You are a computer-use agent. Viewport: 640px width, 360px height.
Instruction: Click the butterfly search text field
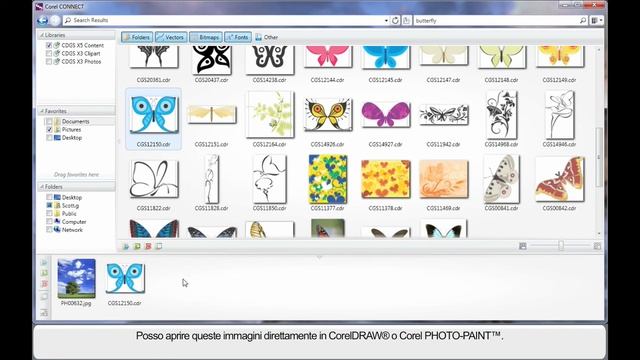point(496,20)
